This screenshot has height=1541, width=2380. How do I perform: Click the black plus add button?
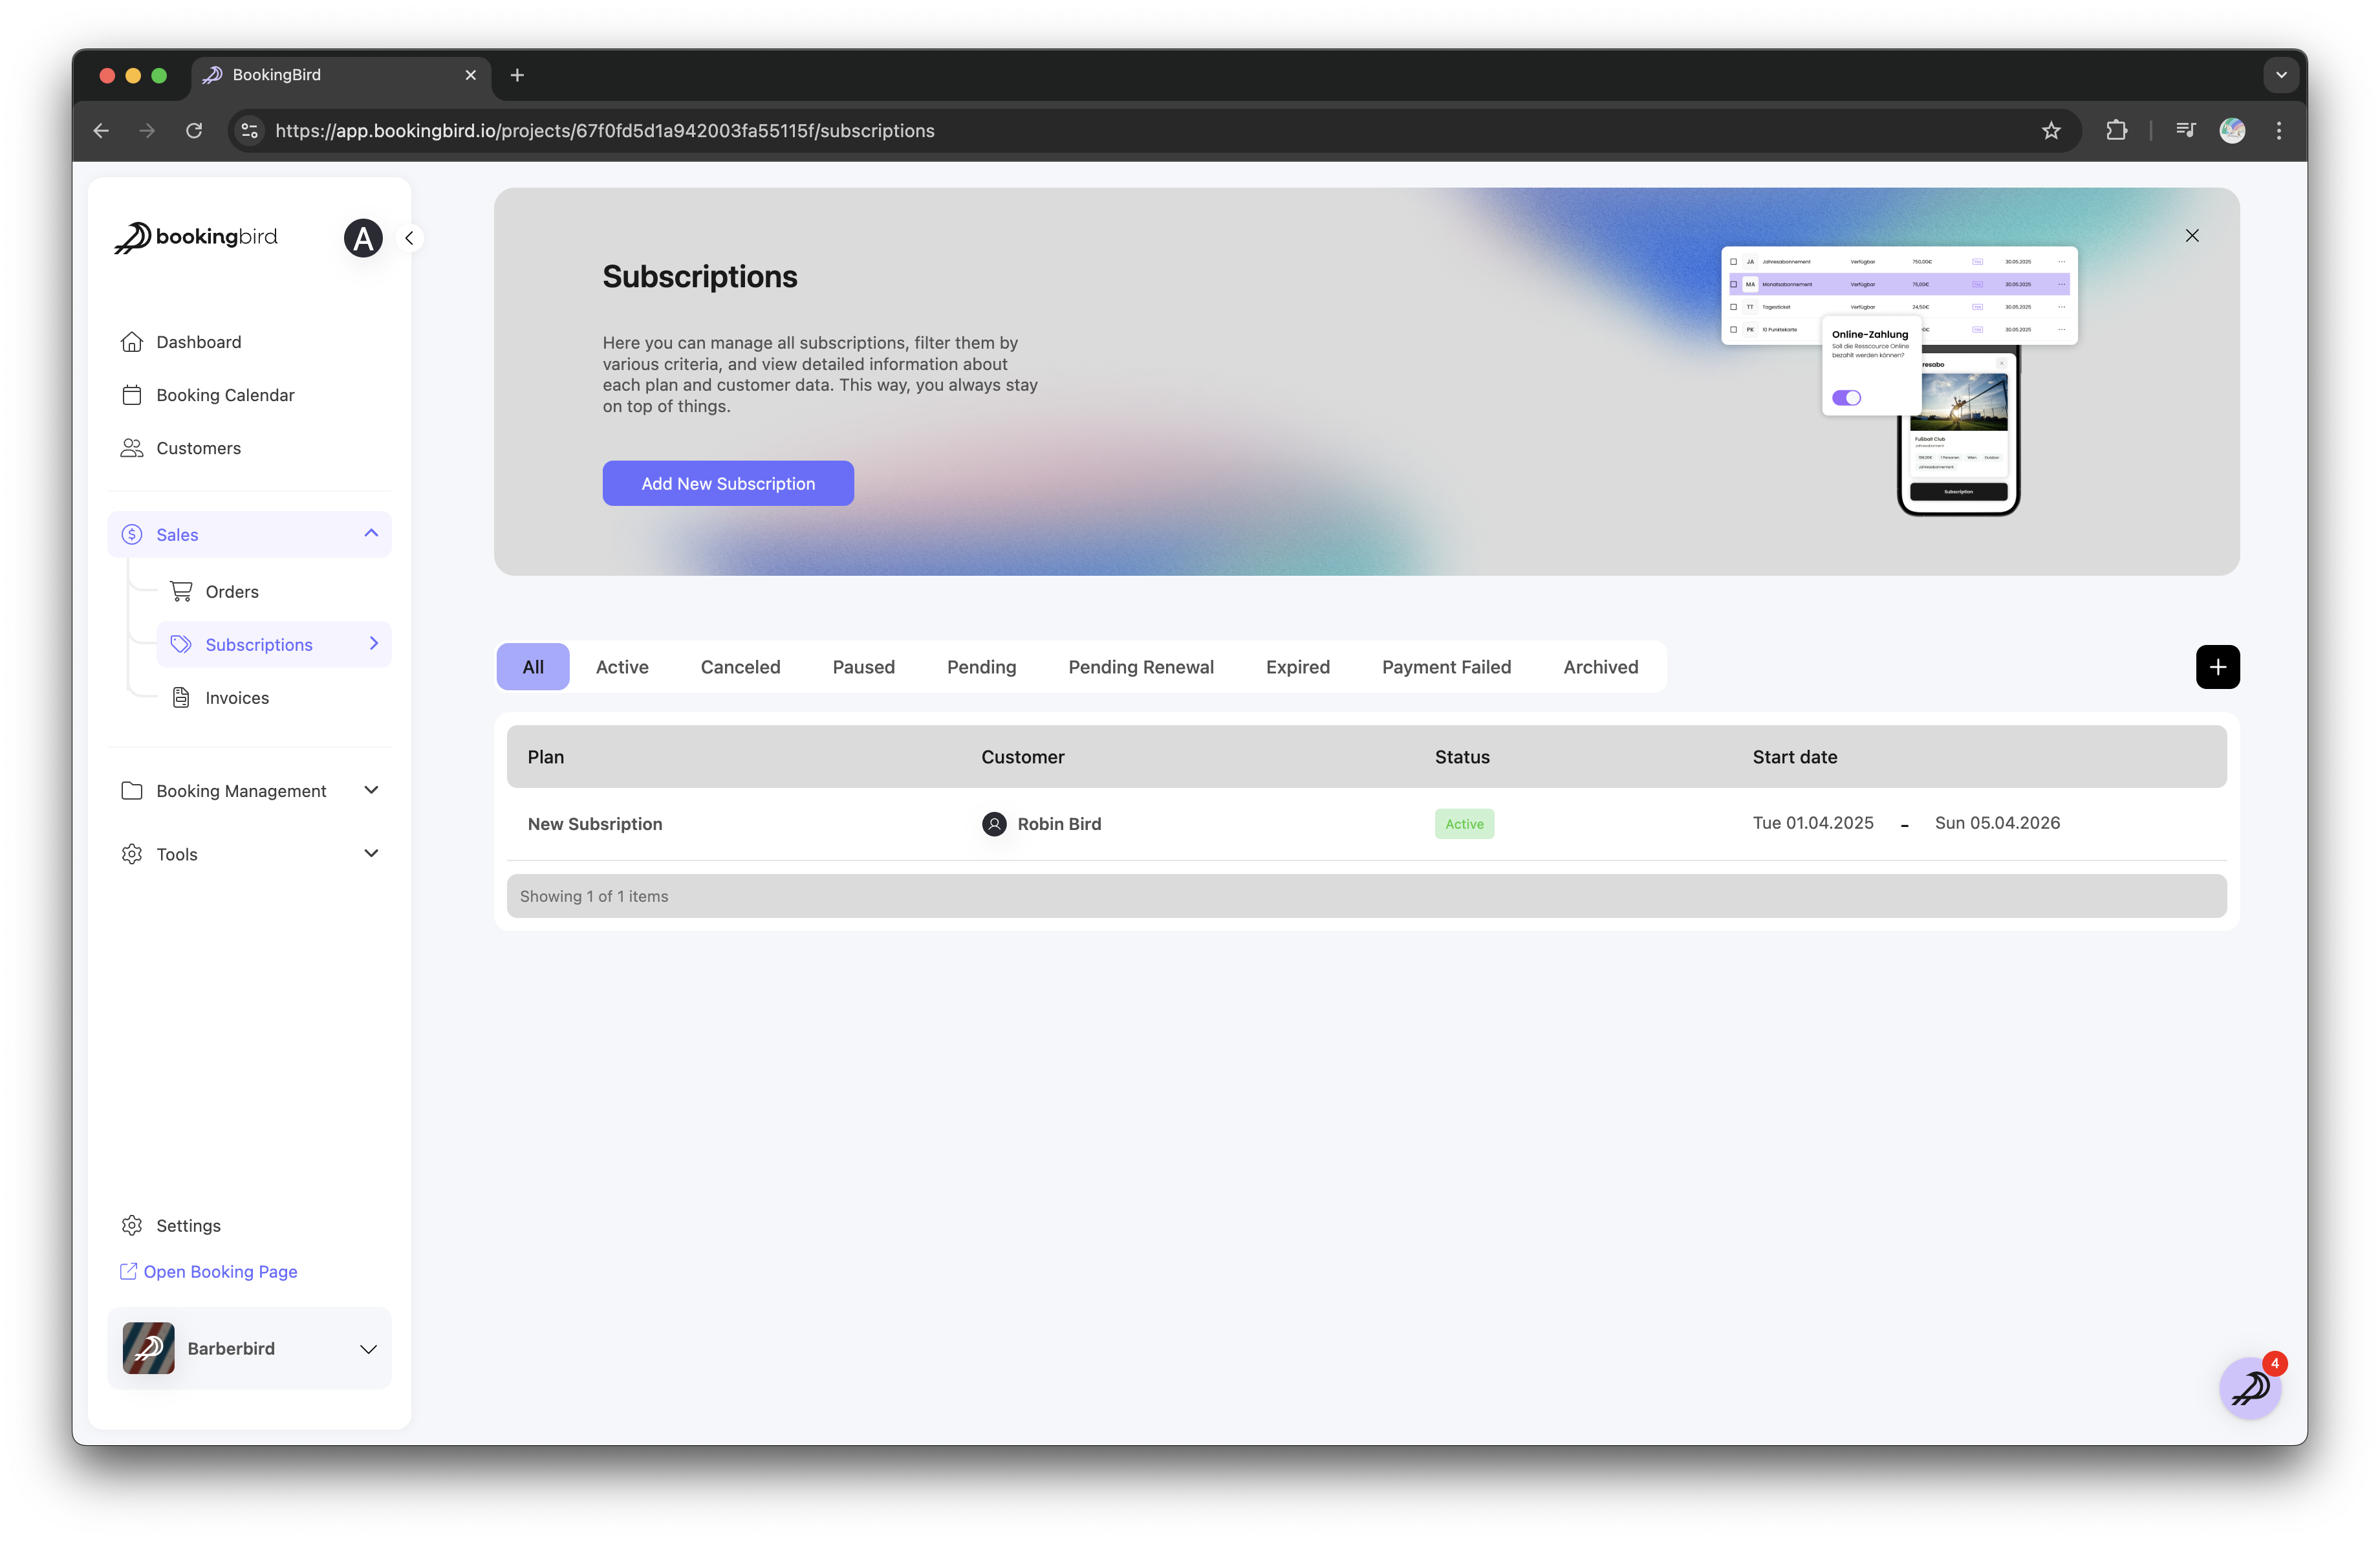(2217, 667)
